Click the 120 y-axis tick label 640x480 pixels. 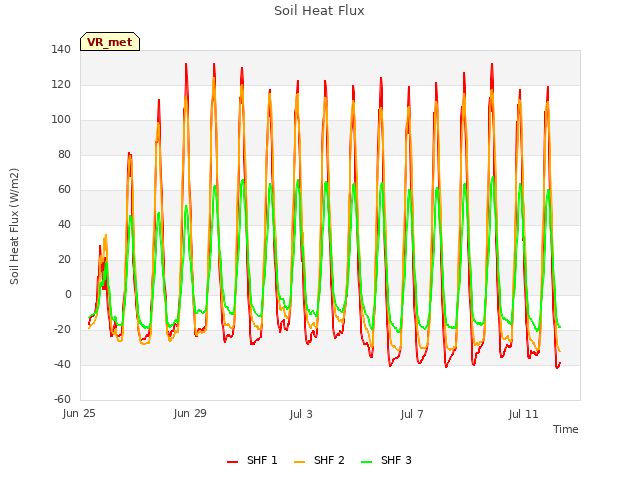tap(61, 84)
